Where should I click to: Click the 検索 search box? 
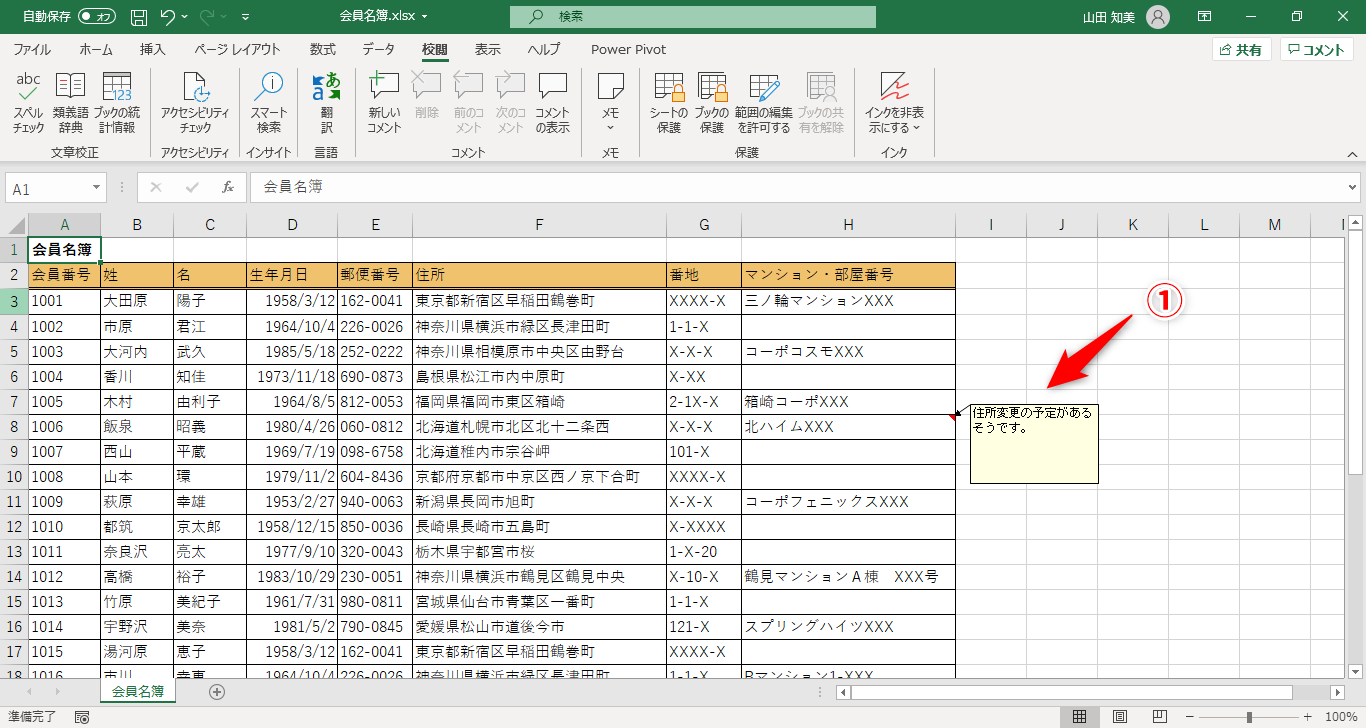tap(693, 17)
